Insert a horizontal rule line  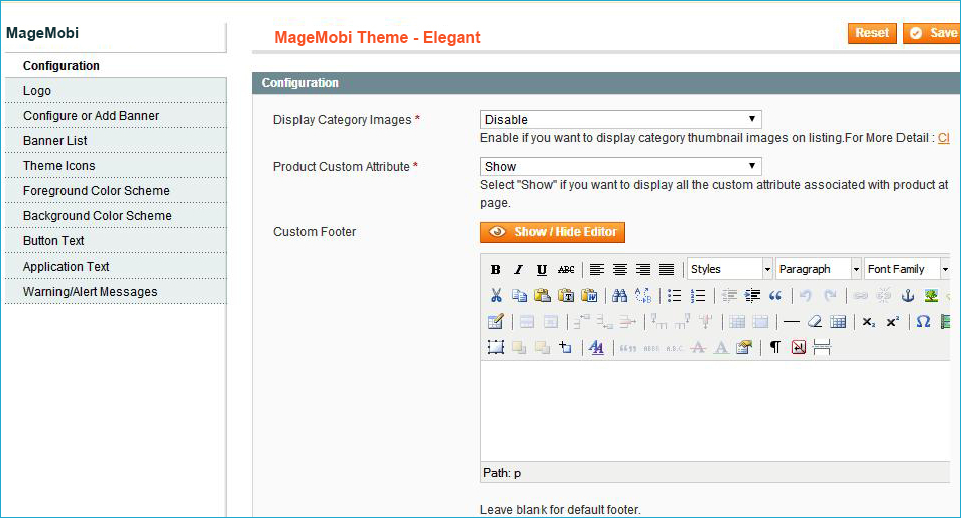pos(791,321)
